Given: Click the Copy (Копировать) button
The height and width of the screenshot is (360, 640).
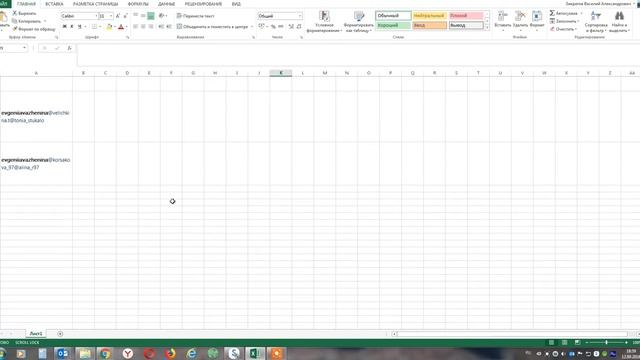Looking at the screenshot, I should click(27, 21).
